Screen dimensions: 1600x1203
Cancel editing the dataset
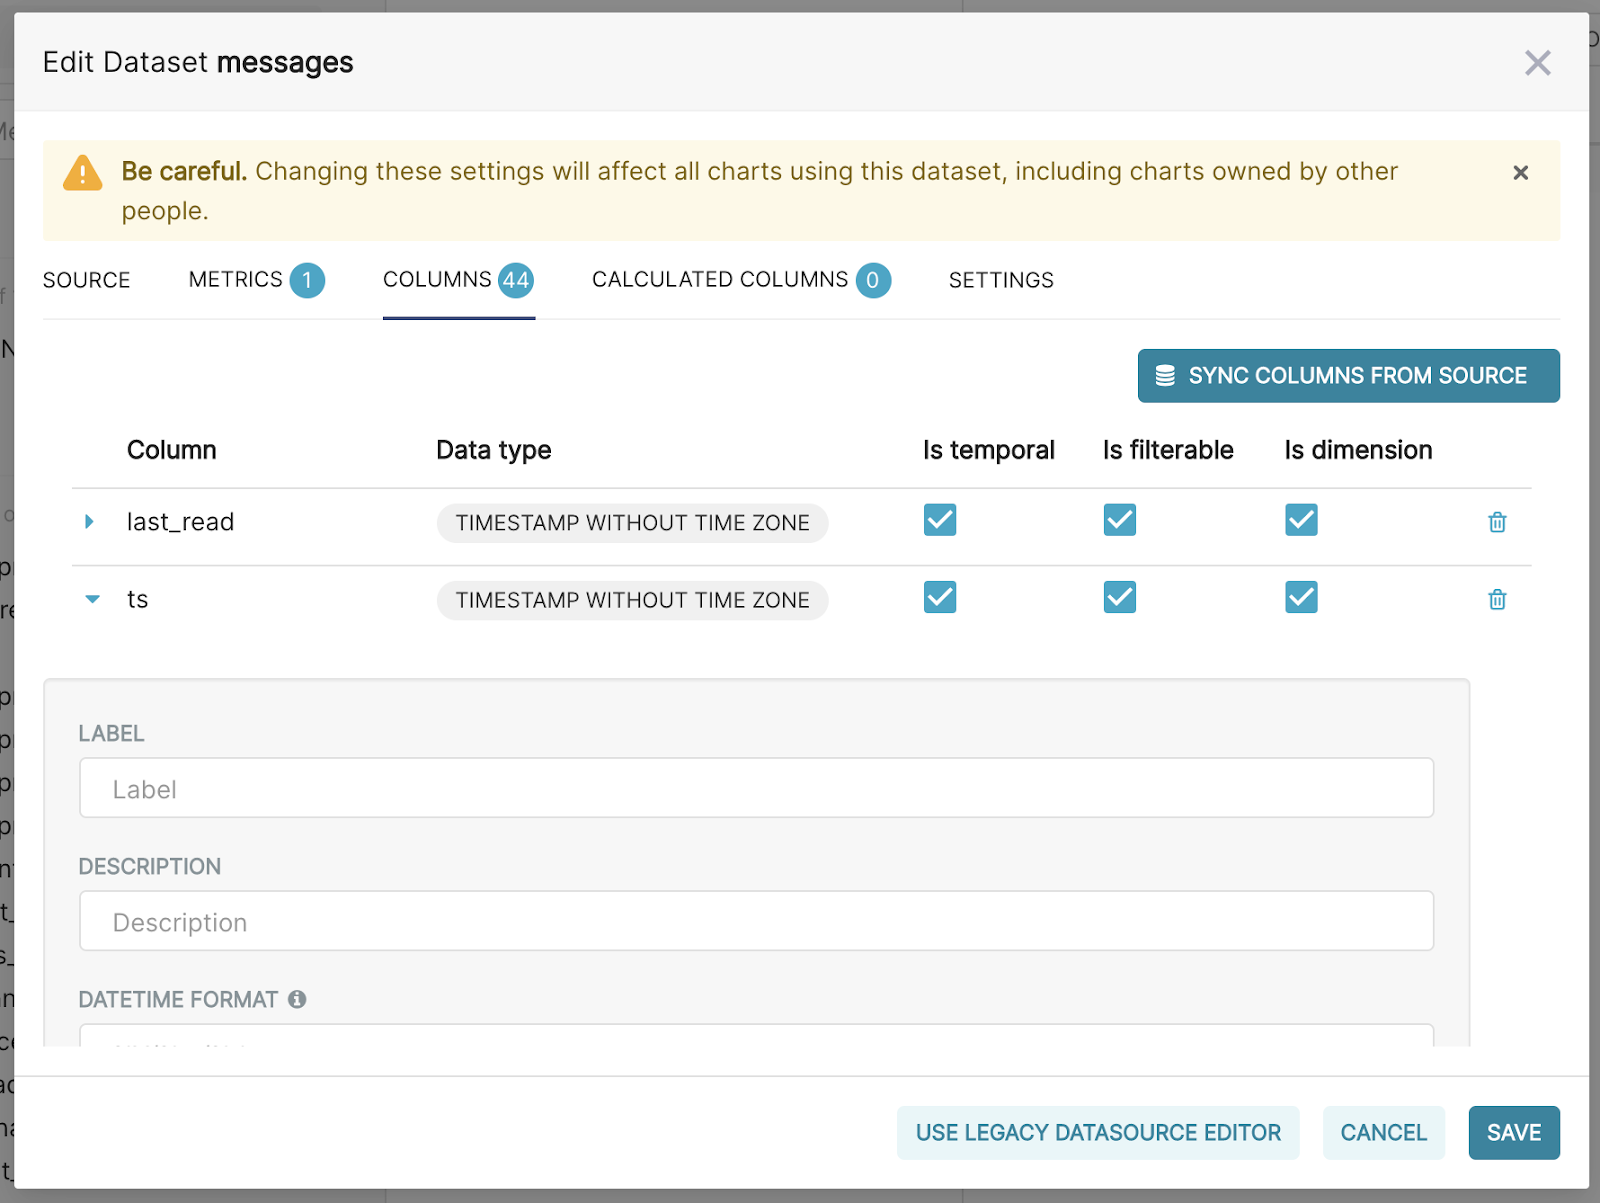(x=1383, y=1132)
